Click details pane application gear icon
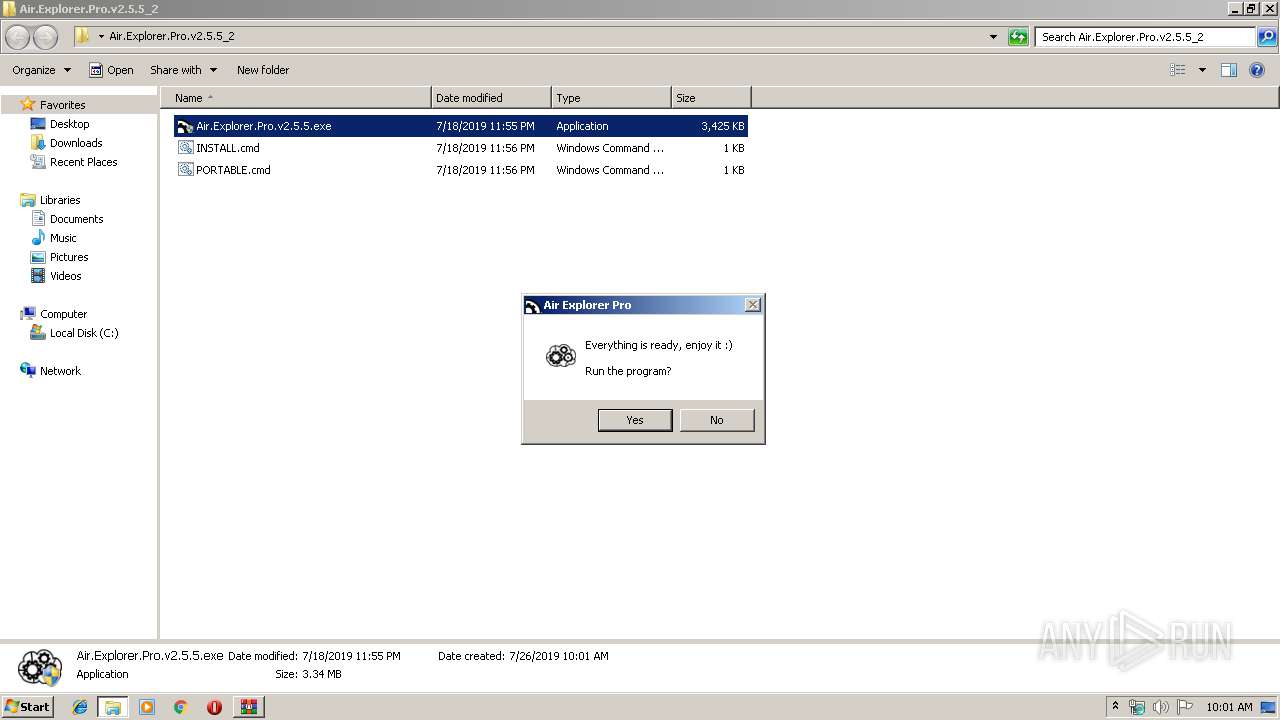1280x720 pixels. coord(40,666)
